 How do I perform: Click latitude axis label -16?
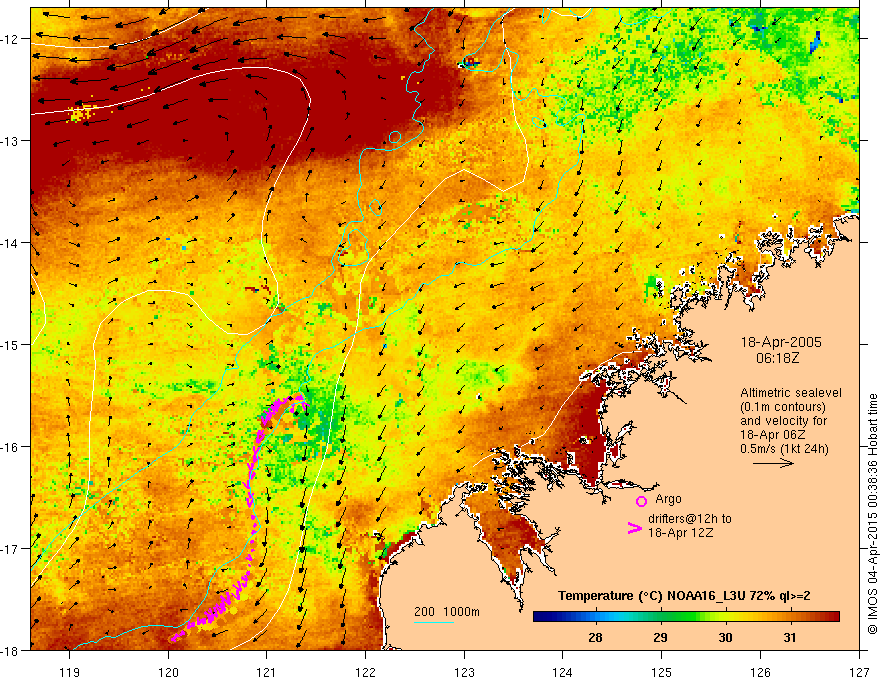[11, 447]
